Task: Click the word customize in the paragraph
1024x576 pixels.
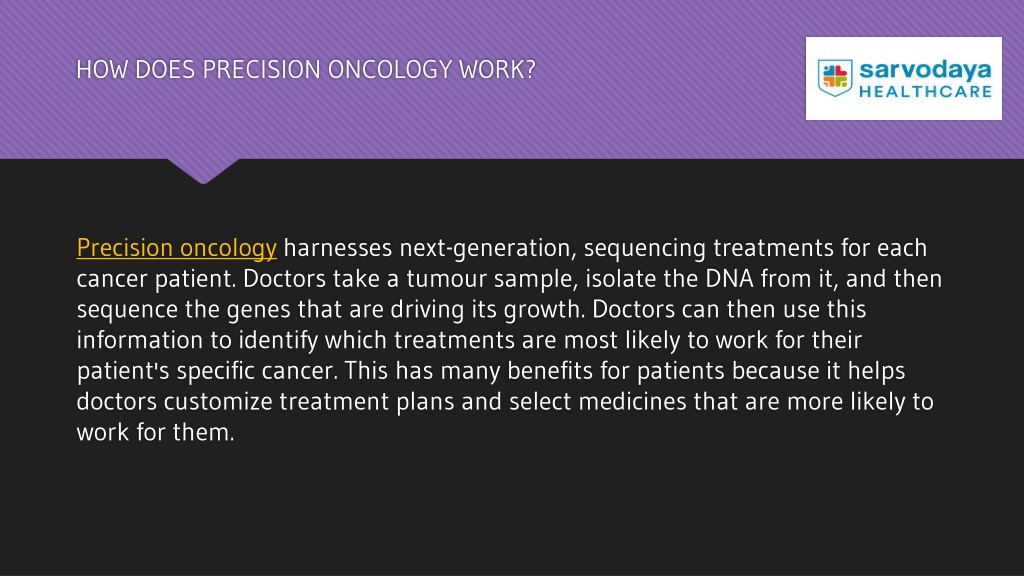Action: click(217, 402)
